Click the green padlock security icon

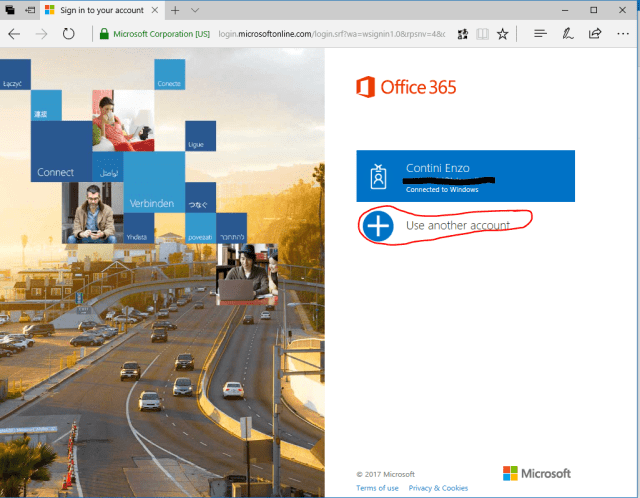tap(104, 33)
